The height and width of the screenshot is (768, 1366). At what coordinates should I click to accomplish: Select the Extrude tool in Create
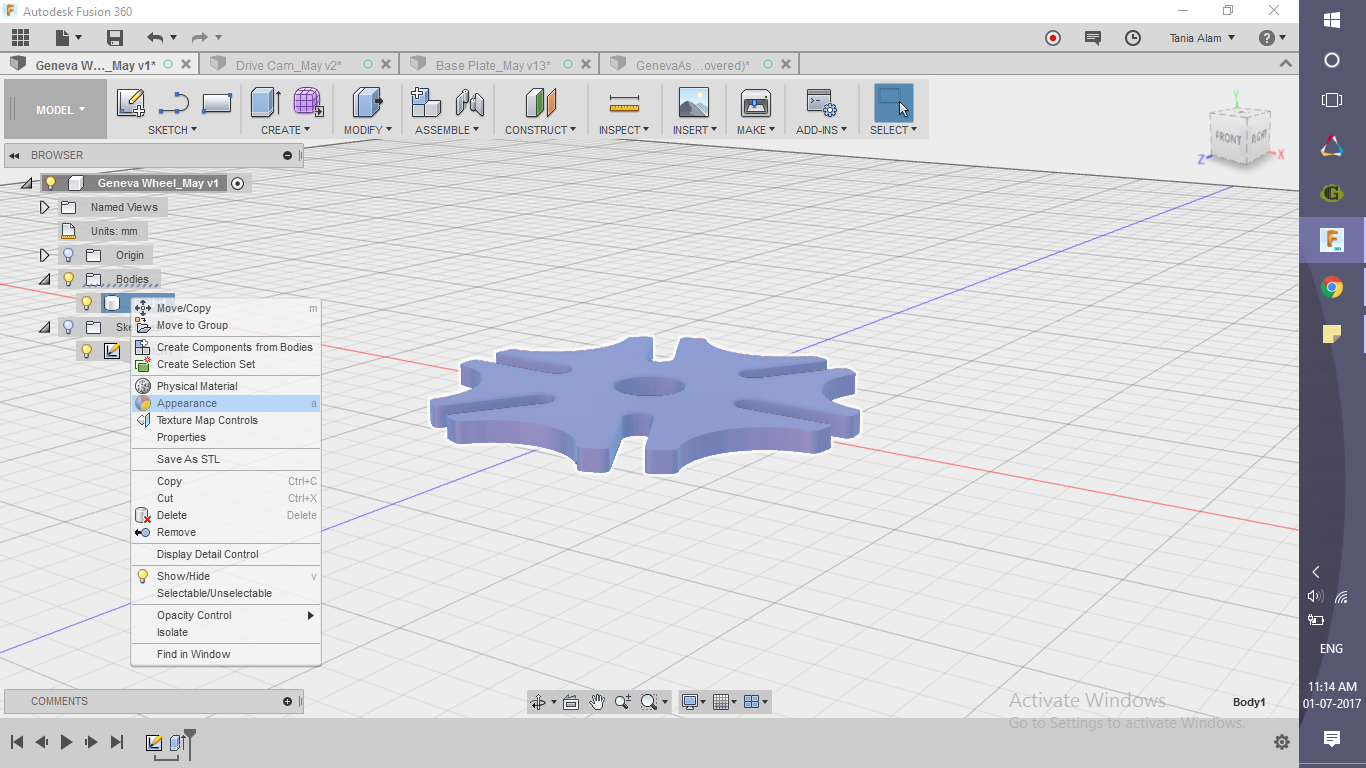click(x=265, y=103)
